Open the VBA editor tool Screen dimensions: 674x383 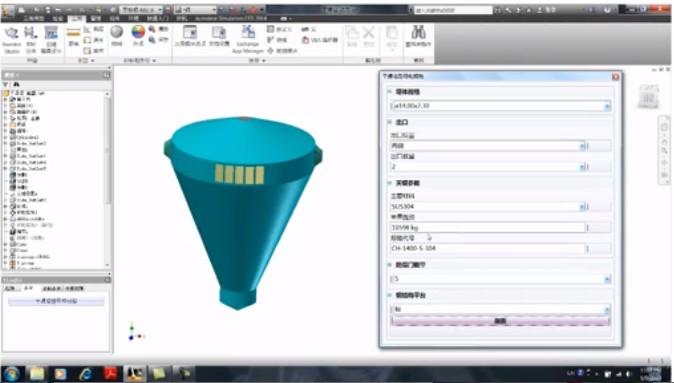320,40
